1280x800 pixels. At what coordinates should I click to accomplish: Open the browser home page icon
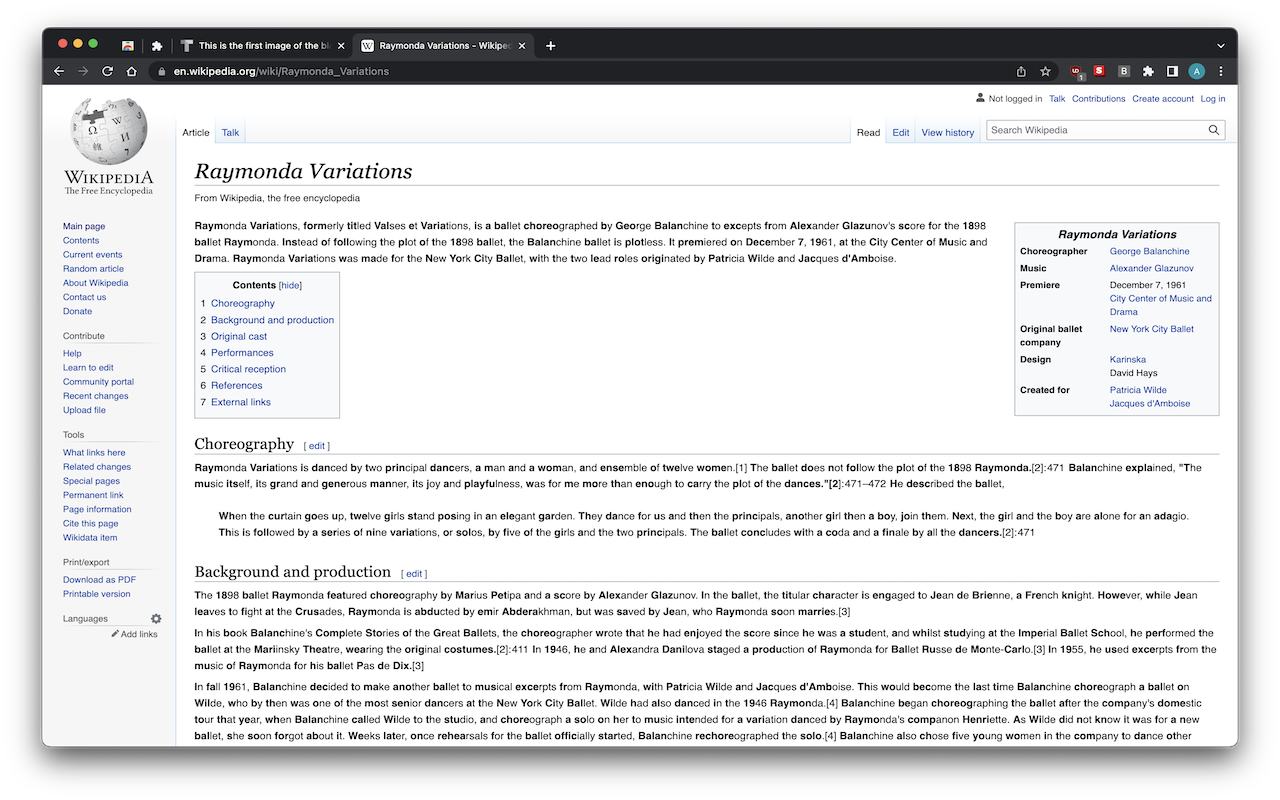point(131,71)
